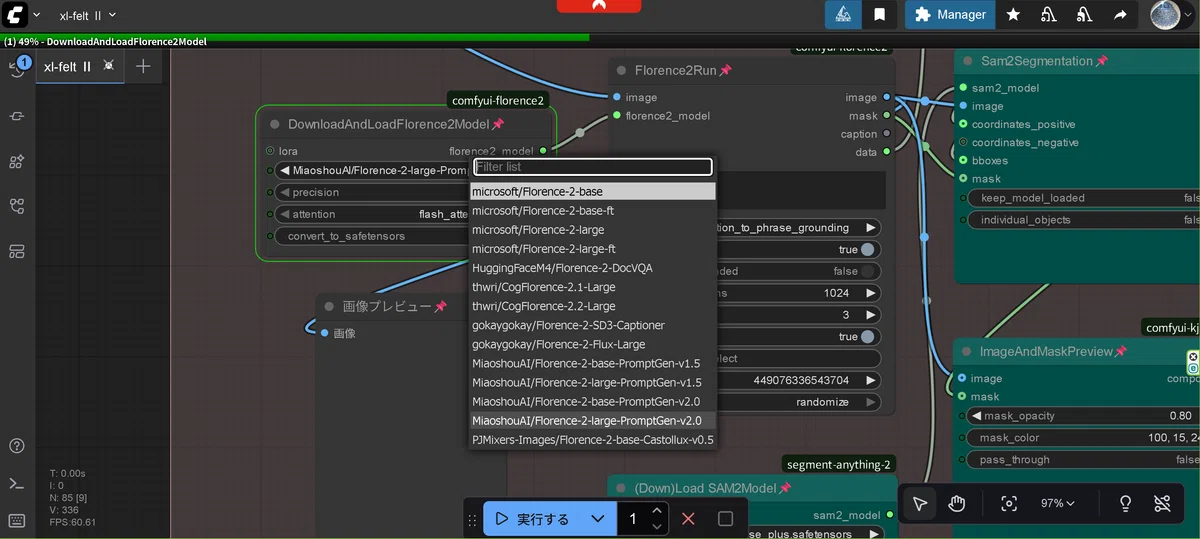Select MiaoshouAI/Florence-2-large-PromptGen-v2.0 entry

[593, 421]
